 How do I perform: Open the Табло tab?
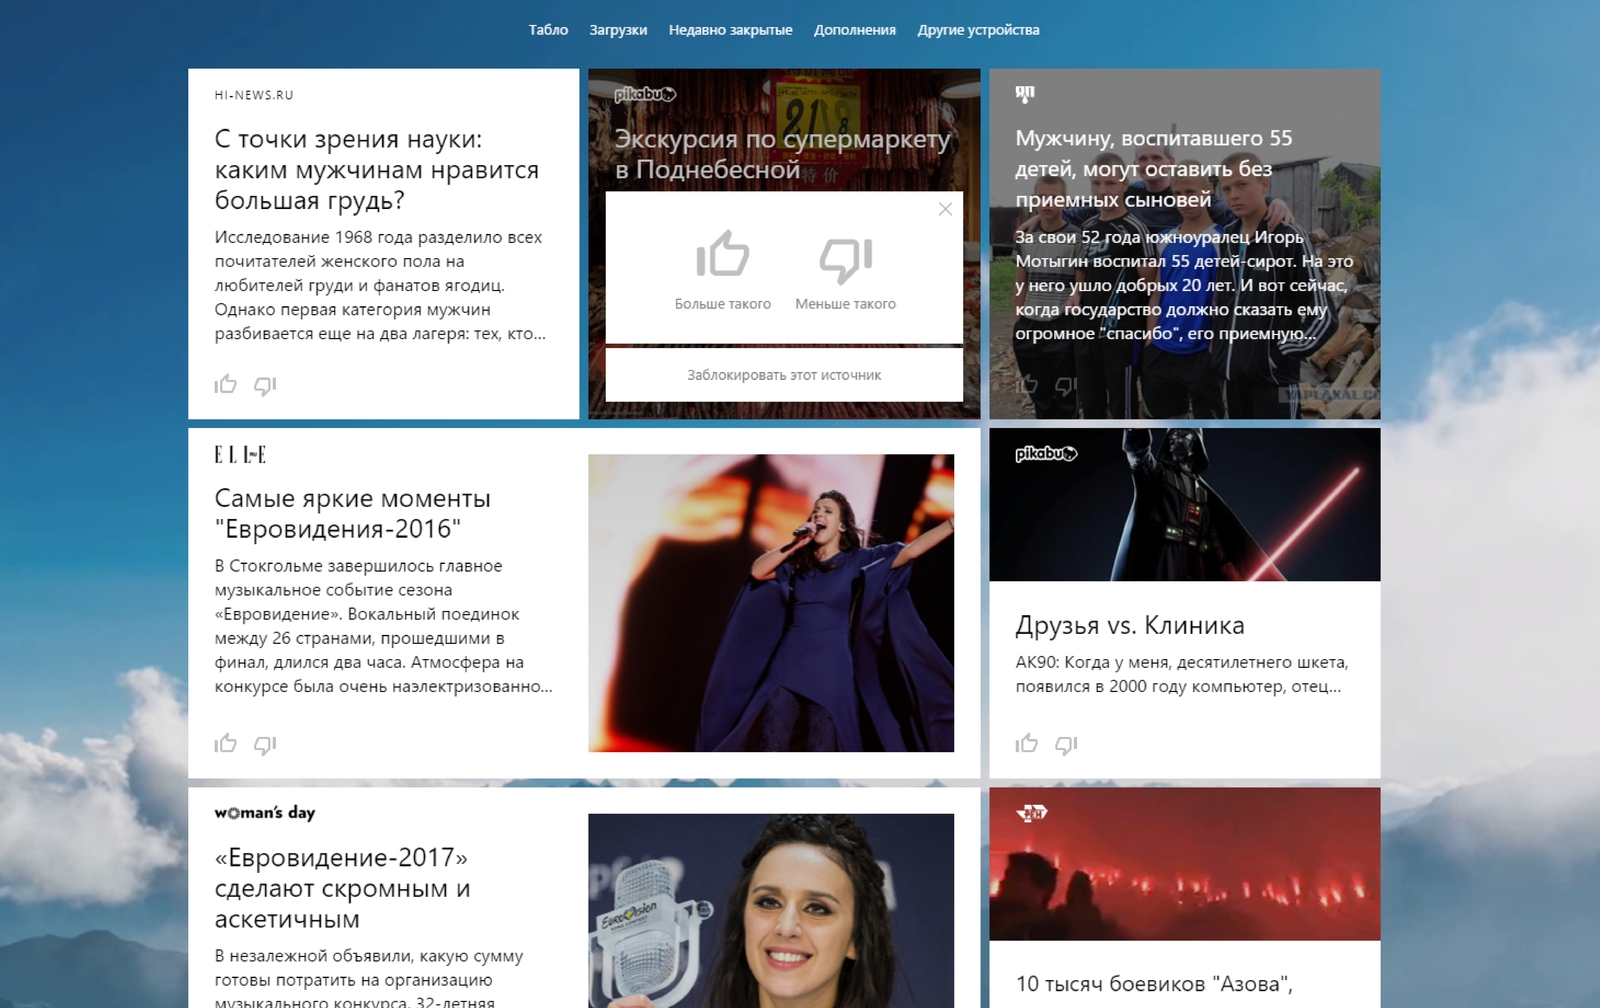click(548, 30)
